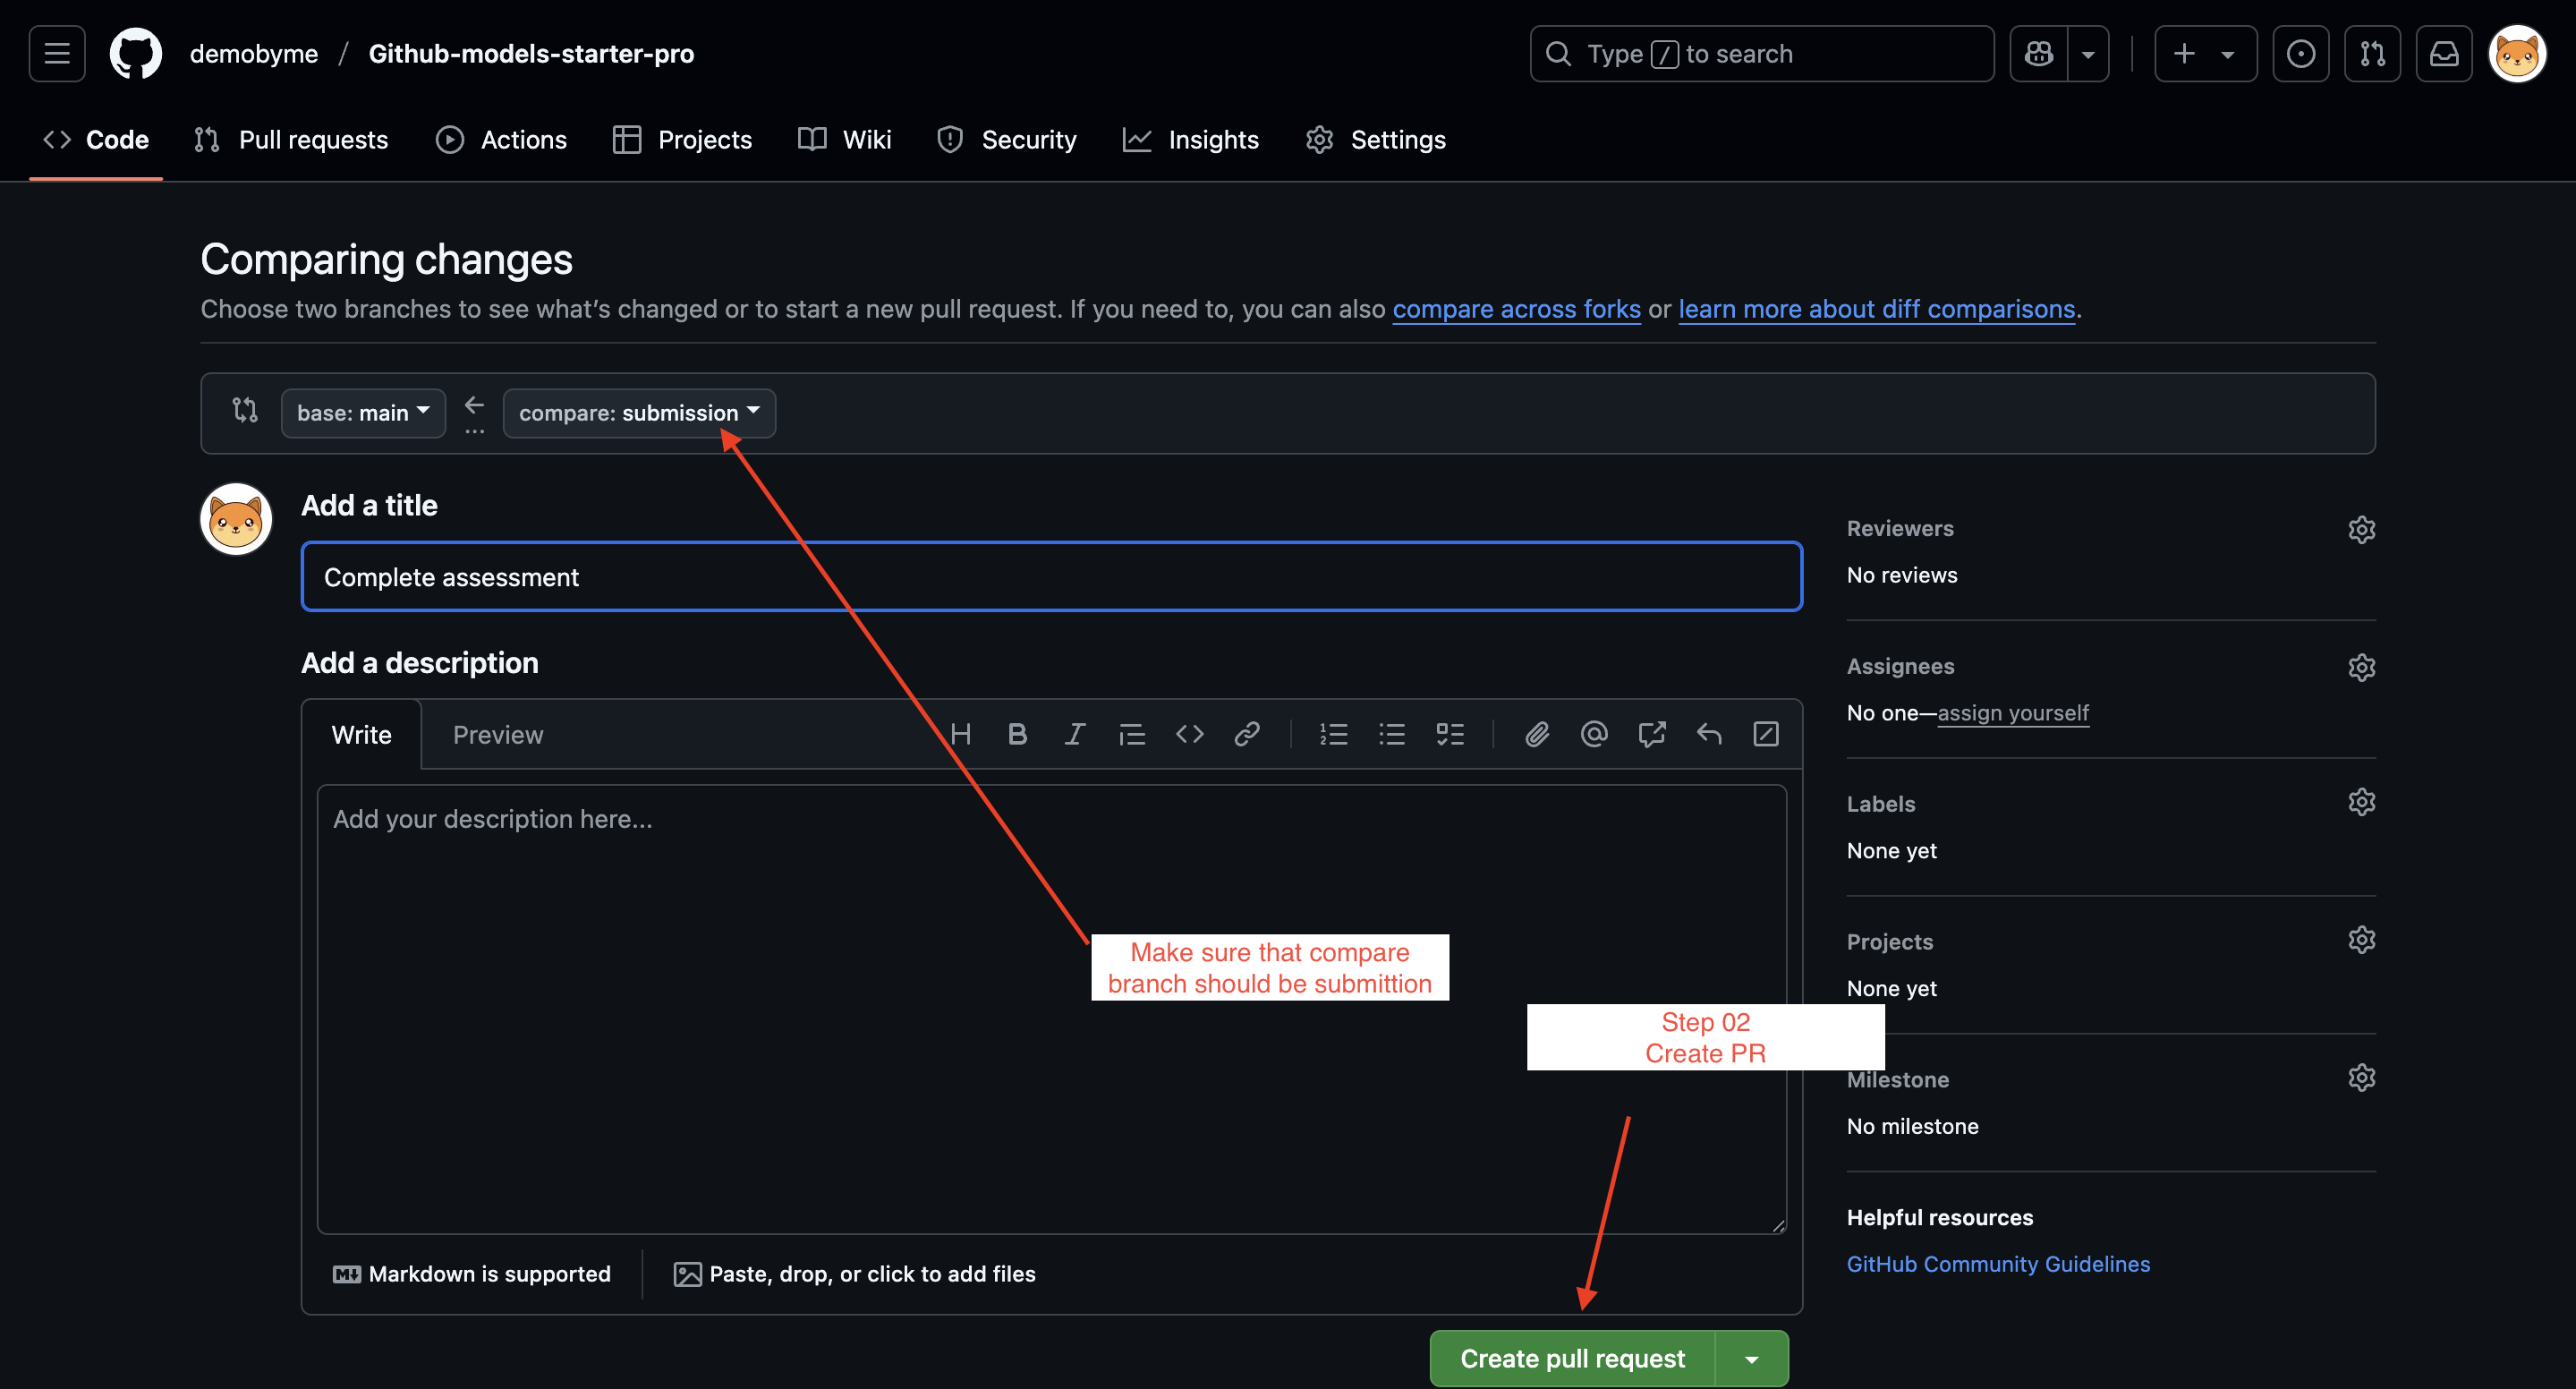Apply bold formatting icon
2576x1389 pixels.
[1017, 734]
